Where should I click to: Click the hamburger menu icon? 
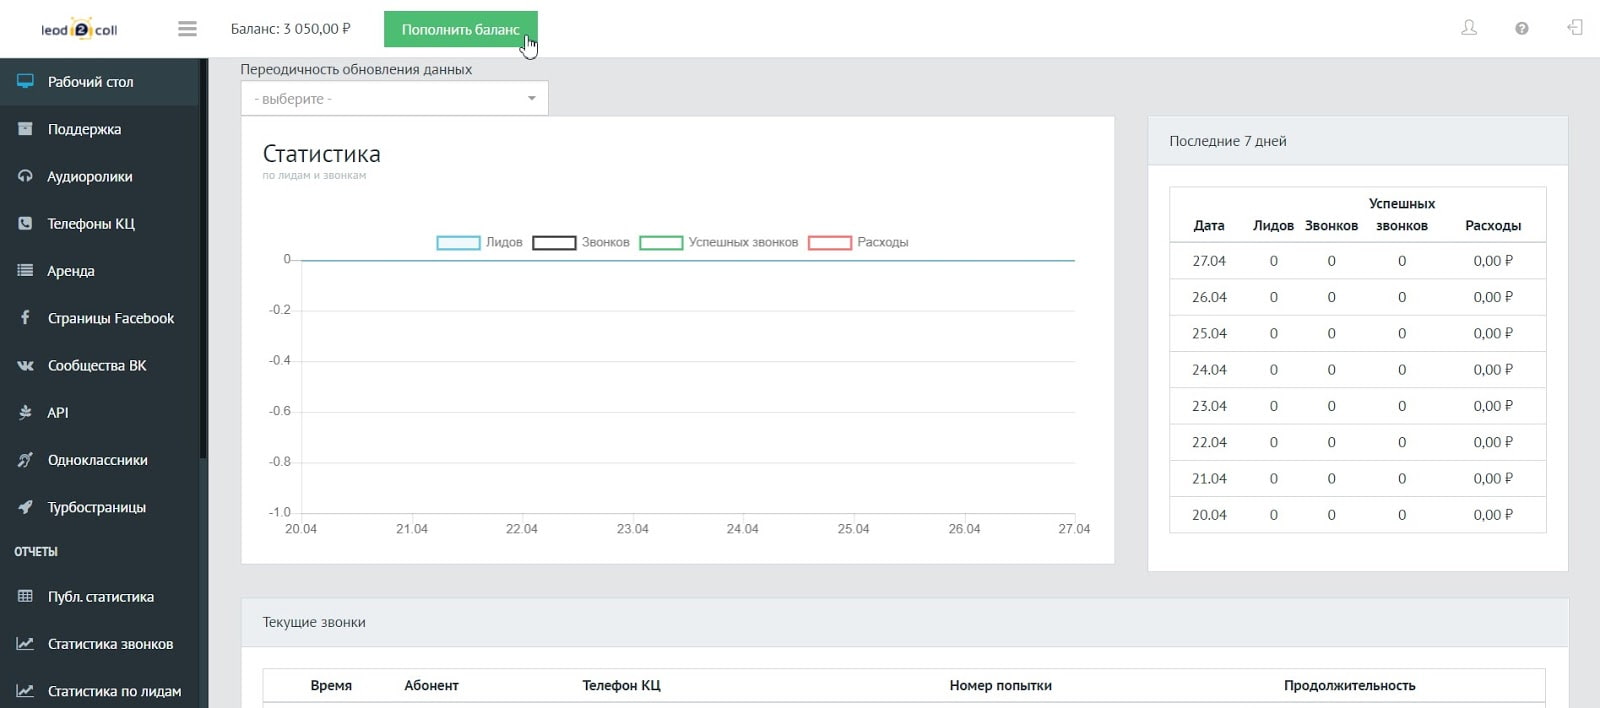point(187,29)
